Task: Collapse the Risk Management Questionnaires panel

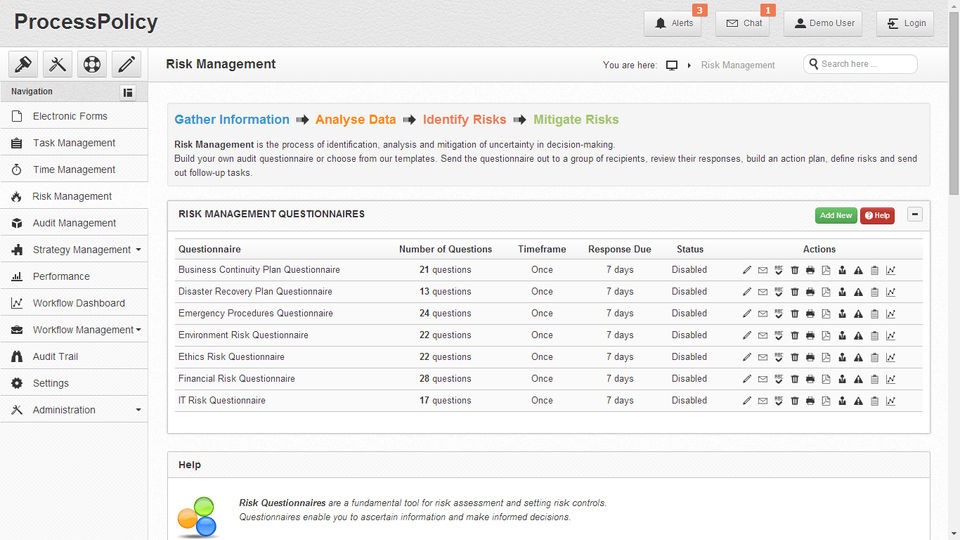Action: [x=915, y=214]
